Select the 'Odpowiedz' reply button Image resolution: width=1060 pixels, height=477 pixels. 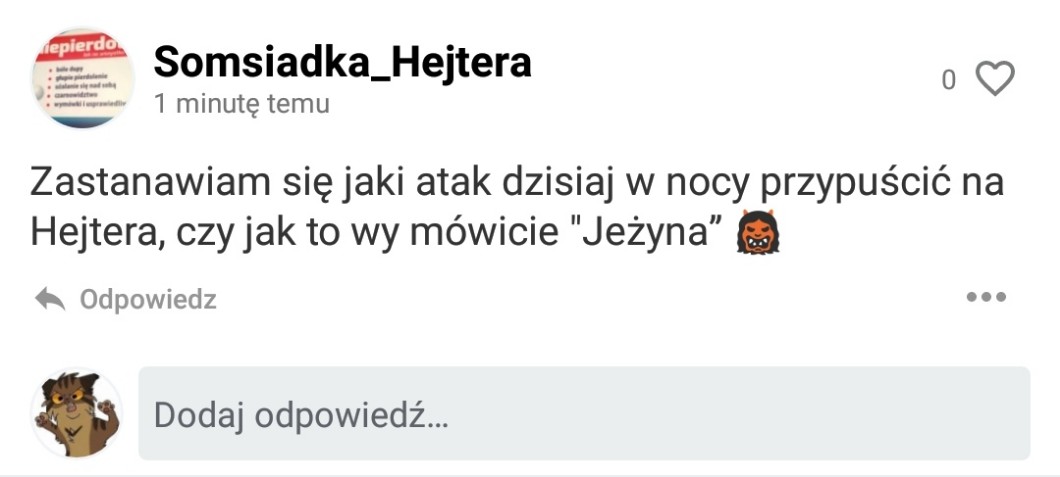tap(148, 299)
